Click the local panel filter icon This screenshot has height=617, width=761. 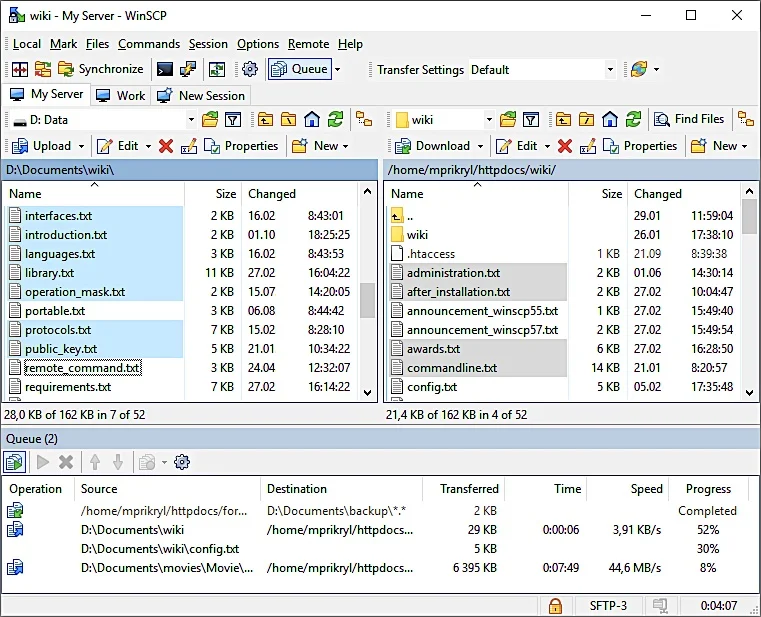coord(233,120)
